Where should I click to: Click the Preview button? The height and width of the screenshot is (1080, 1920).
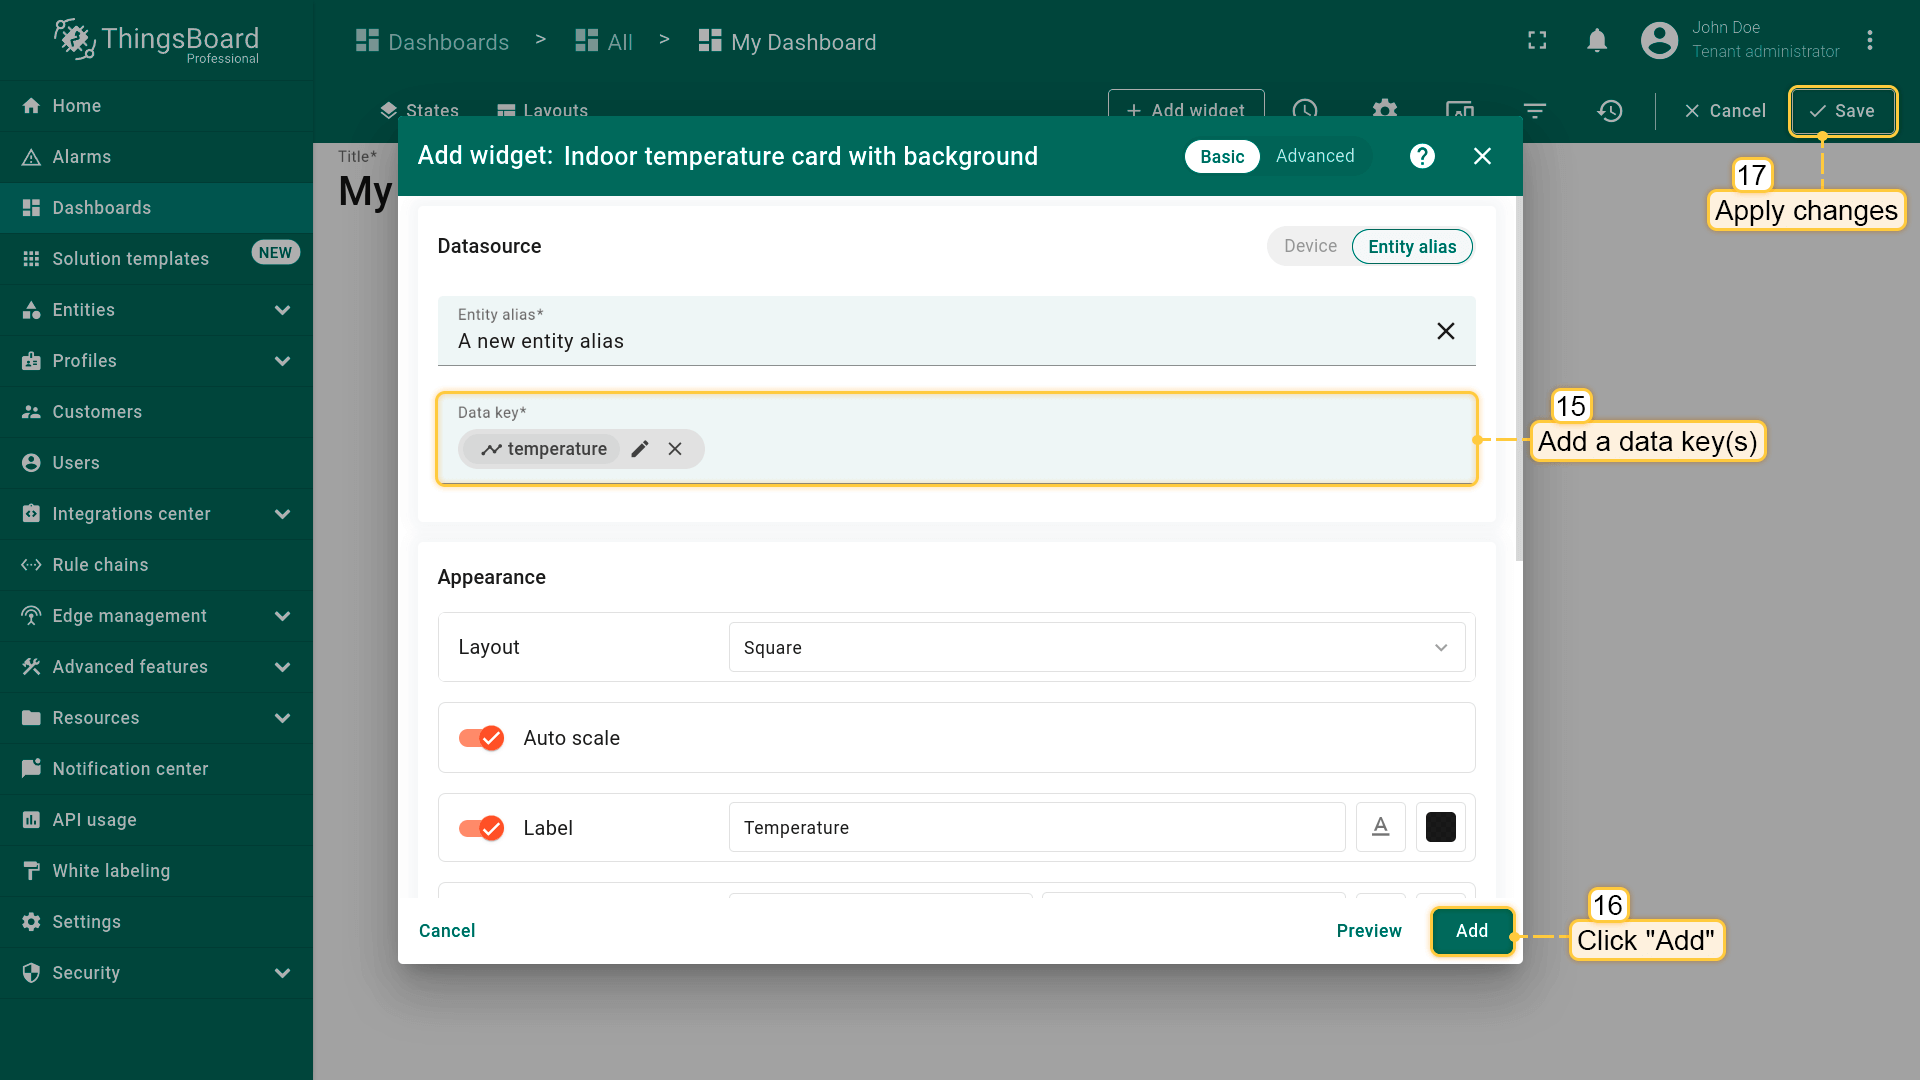pos(1368,931)
